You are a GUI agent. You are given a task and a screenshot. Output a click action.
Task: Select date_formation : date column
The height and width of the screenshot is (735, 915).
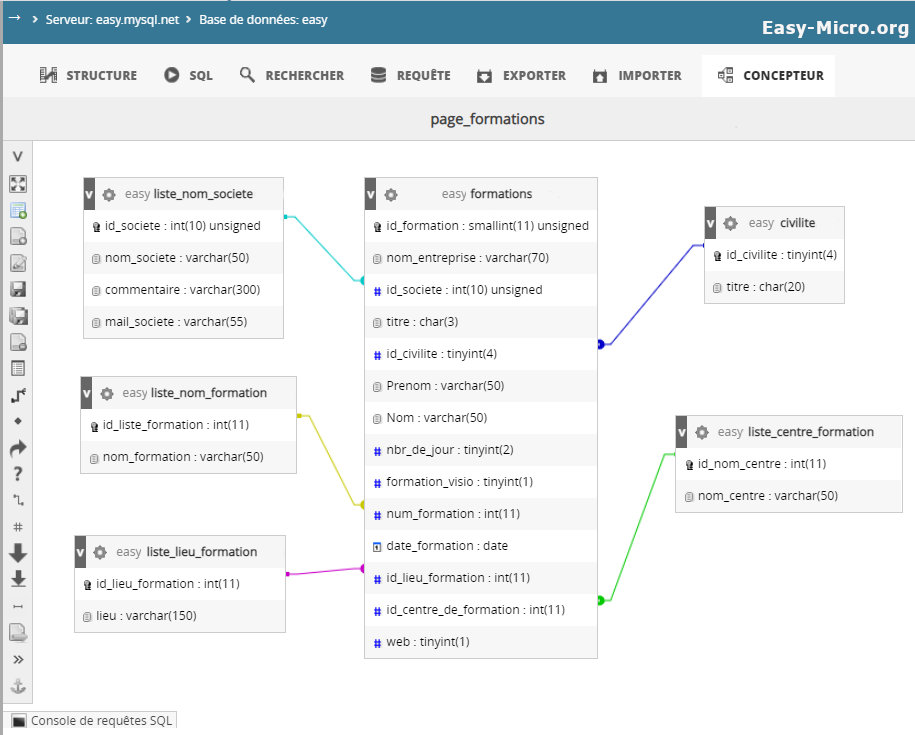[481, 546]
